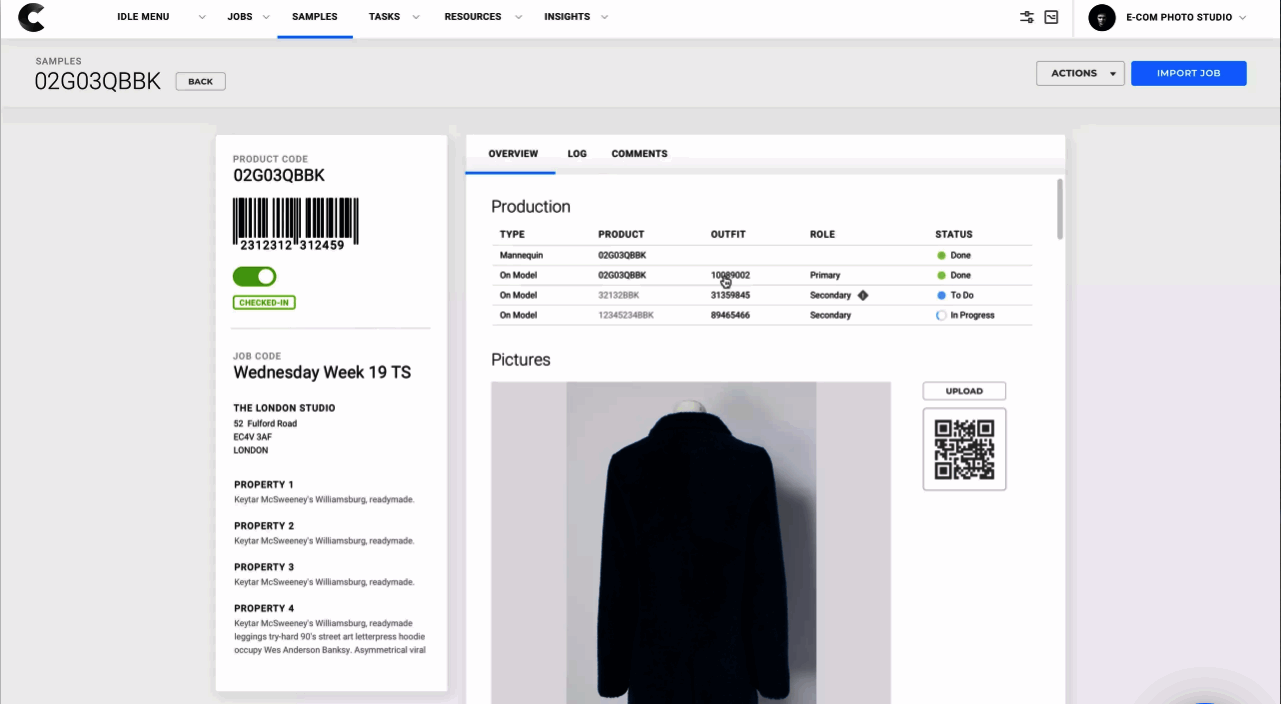The height and width of the screenshot is (704, 1281).
Task: Click product code 32132BBK in table
Action: (x=618, y=295)
